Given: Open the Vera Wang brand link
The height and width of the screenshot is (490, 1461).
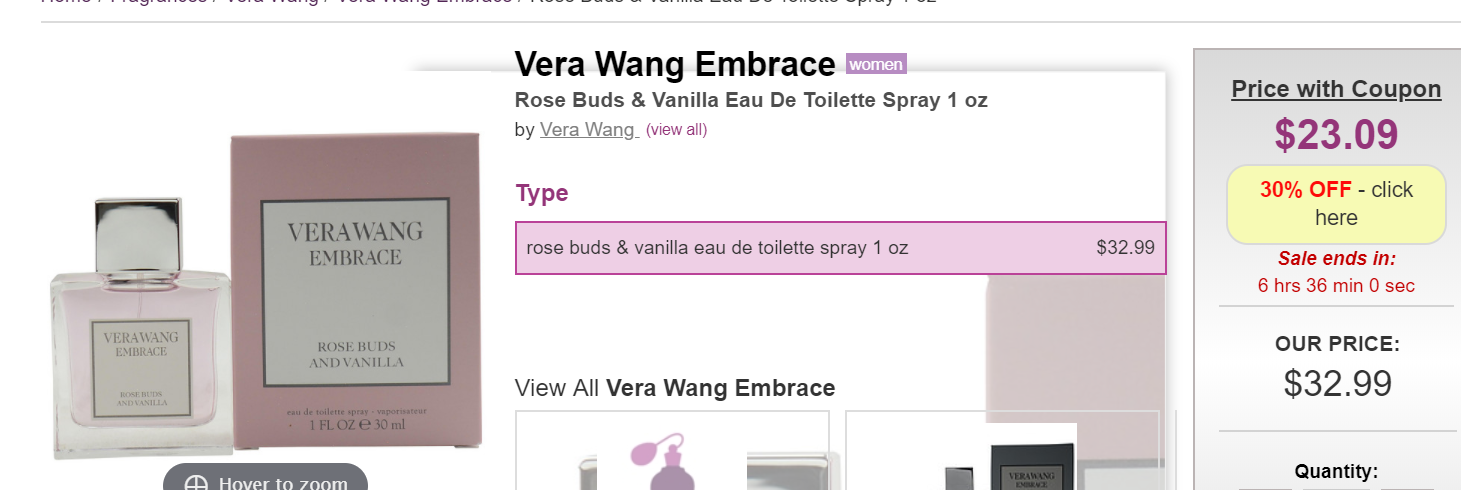Looking at the screenshot, I should (588, 129).
